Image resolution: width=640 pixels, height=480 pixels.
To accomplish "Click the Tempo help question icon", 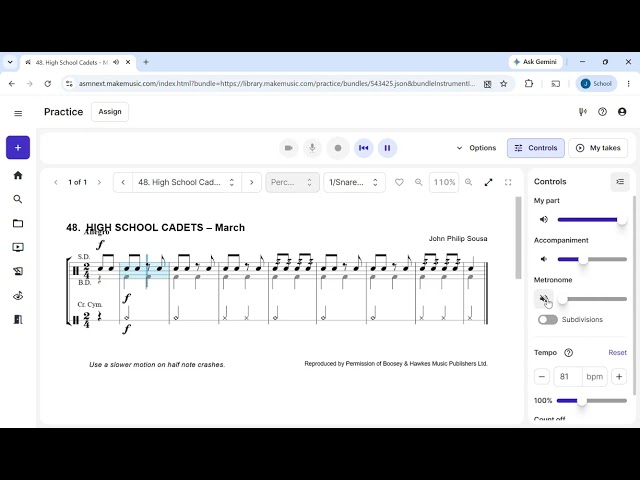I will 568,353.
